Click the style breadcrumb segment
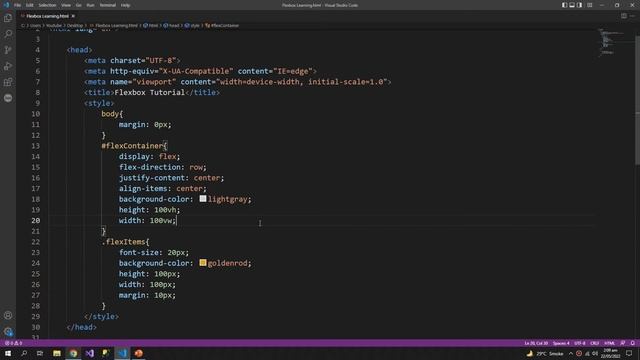 (192, 25)
